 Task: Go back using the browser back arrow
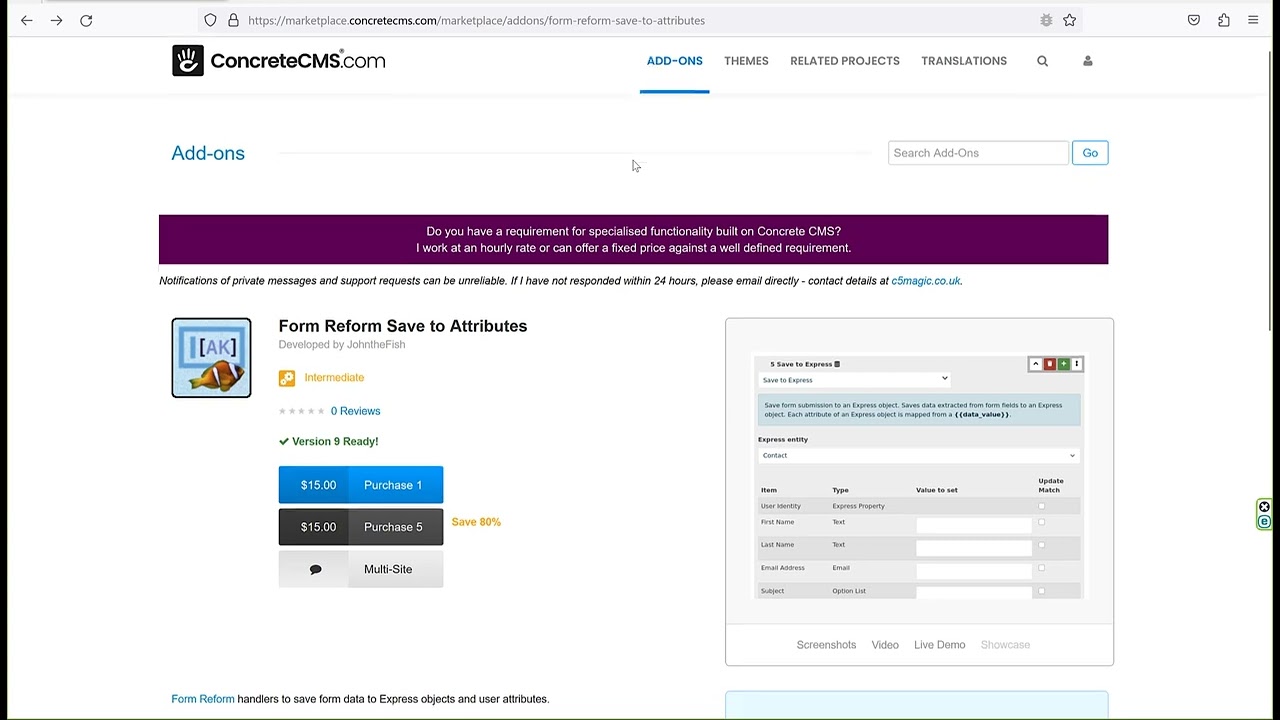[27, 20]
